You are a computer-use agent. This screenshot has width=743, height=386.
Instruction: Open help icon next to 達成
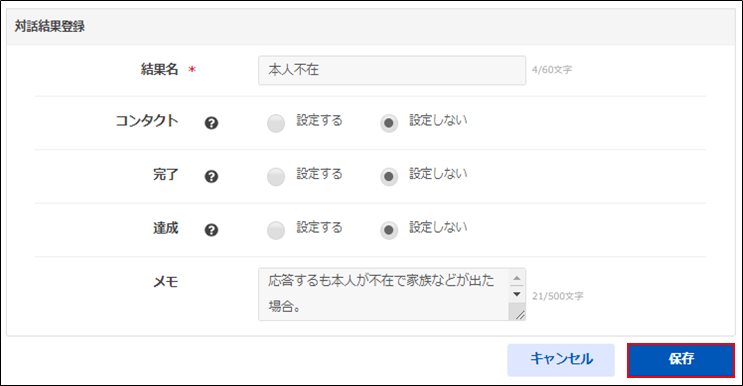[x=211, y=230]
